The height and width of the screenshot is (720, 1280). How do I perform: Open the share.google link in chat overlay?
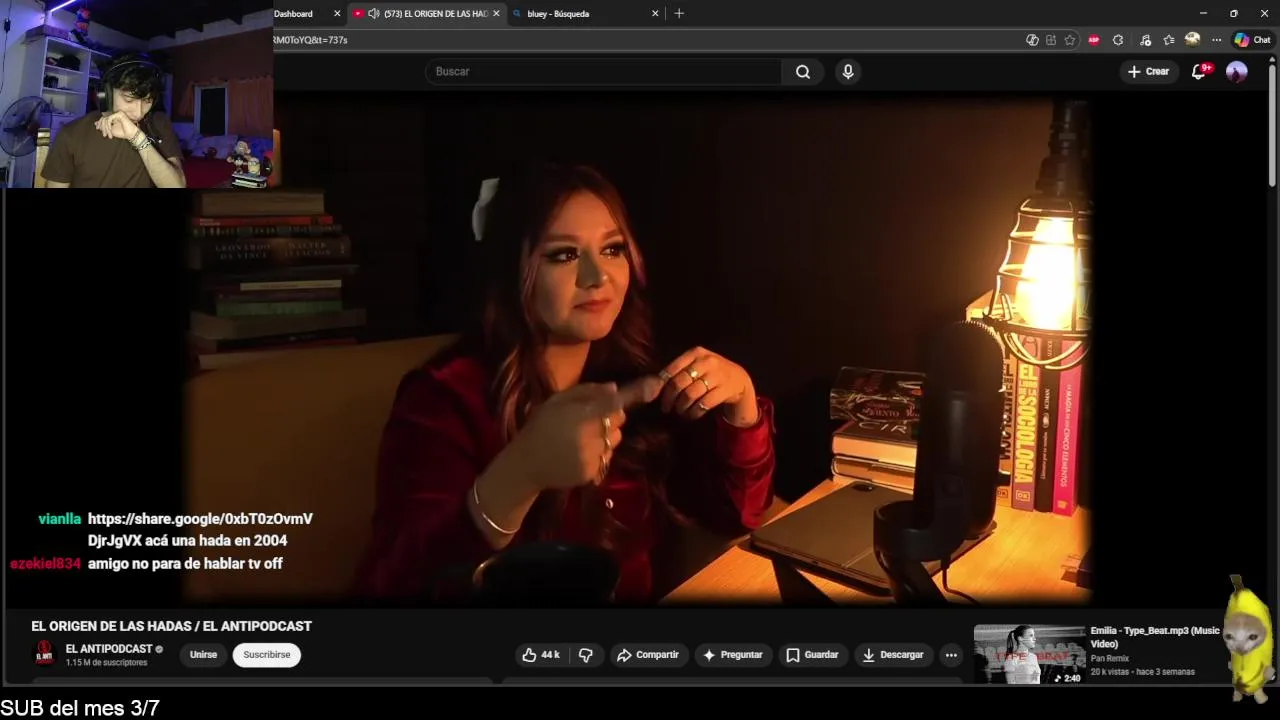[200, 519]
